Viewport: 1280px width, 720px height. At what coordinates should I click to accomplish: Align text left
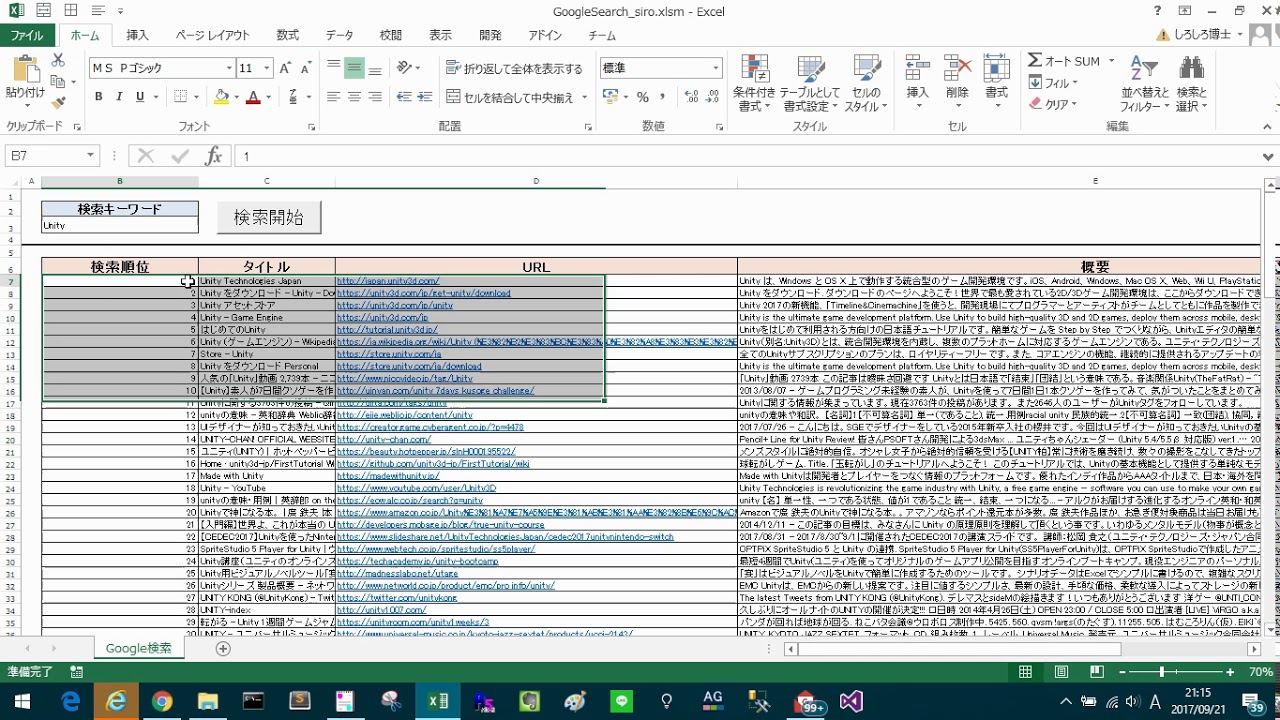coord(334,97)
